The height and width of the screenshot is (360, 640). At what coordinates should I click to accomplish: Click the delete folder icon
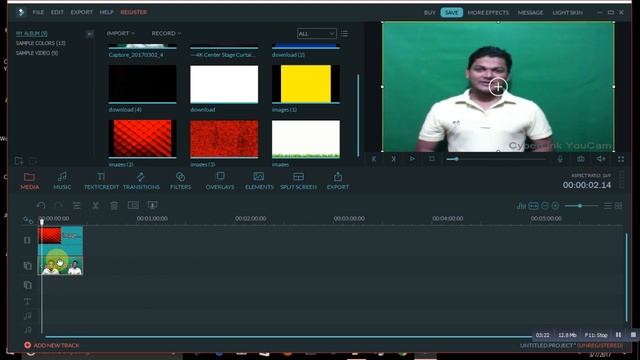(x=33, y=161)
